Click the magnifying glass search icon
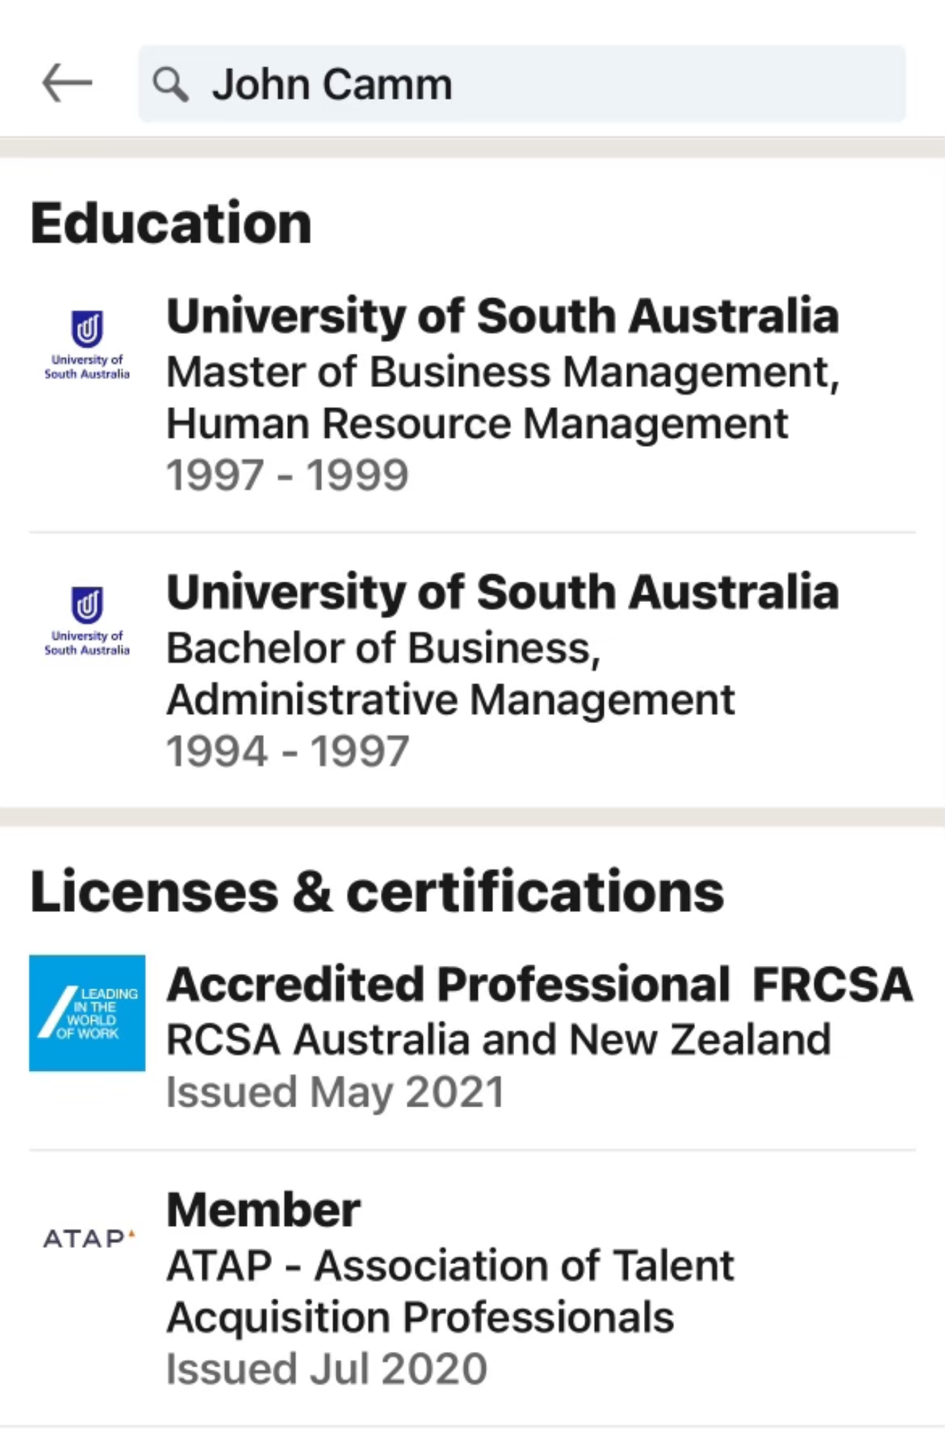 (x=170, y=85)
